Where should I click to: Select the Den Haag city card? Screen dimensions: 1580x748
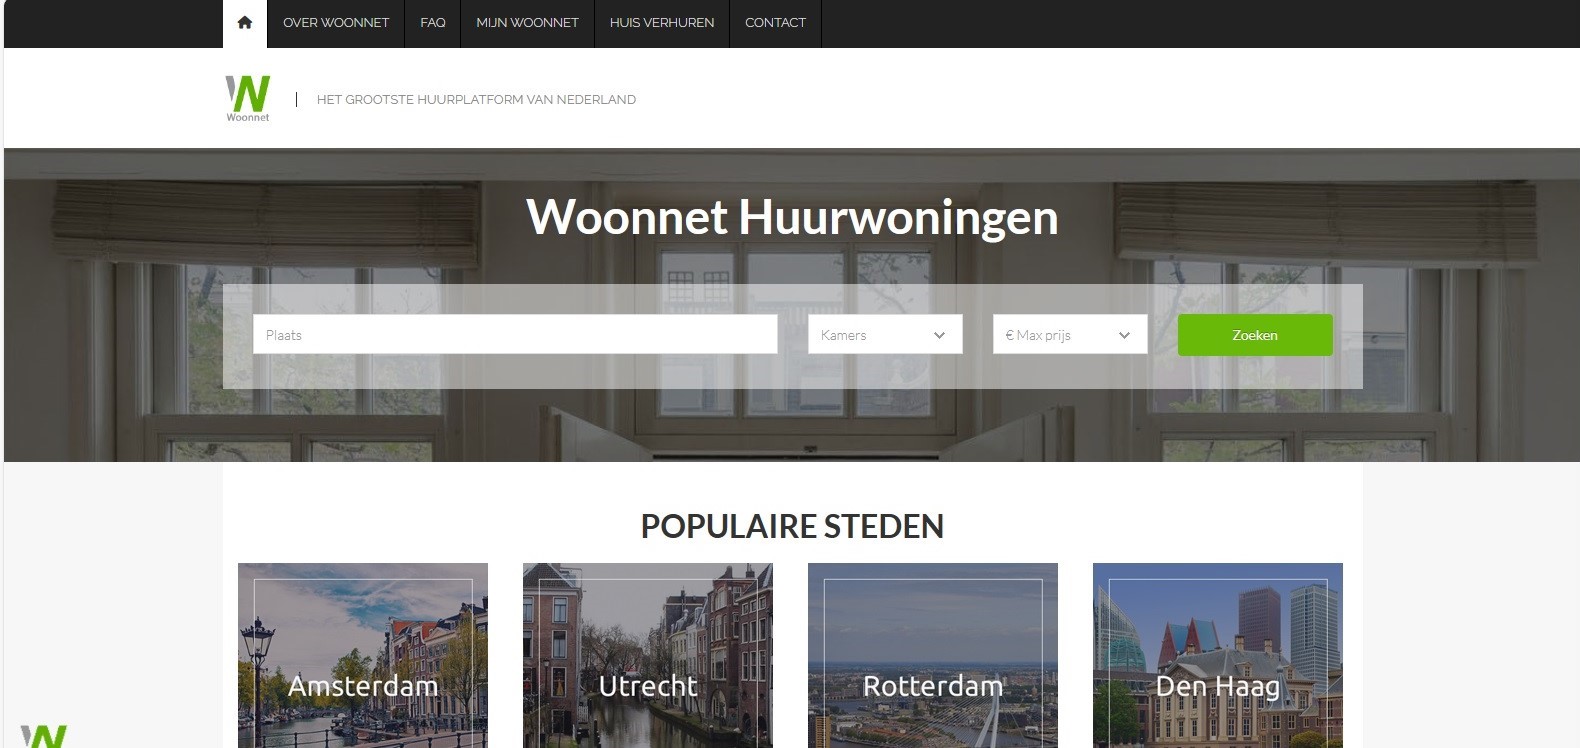tap(1218, 655)
